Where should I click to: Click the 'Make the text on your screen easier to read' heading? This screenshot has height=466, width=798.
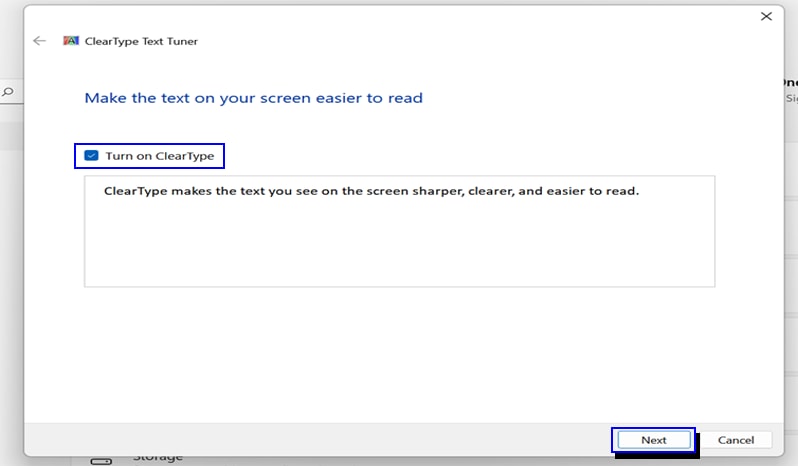pos(253,98)
